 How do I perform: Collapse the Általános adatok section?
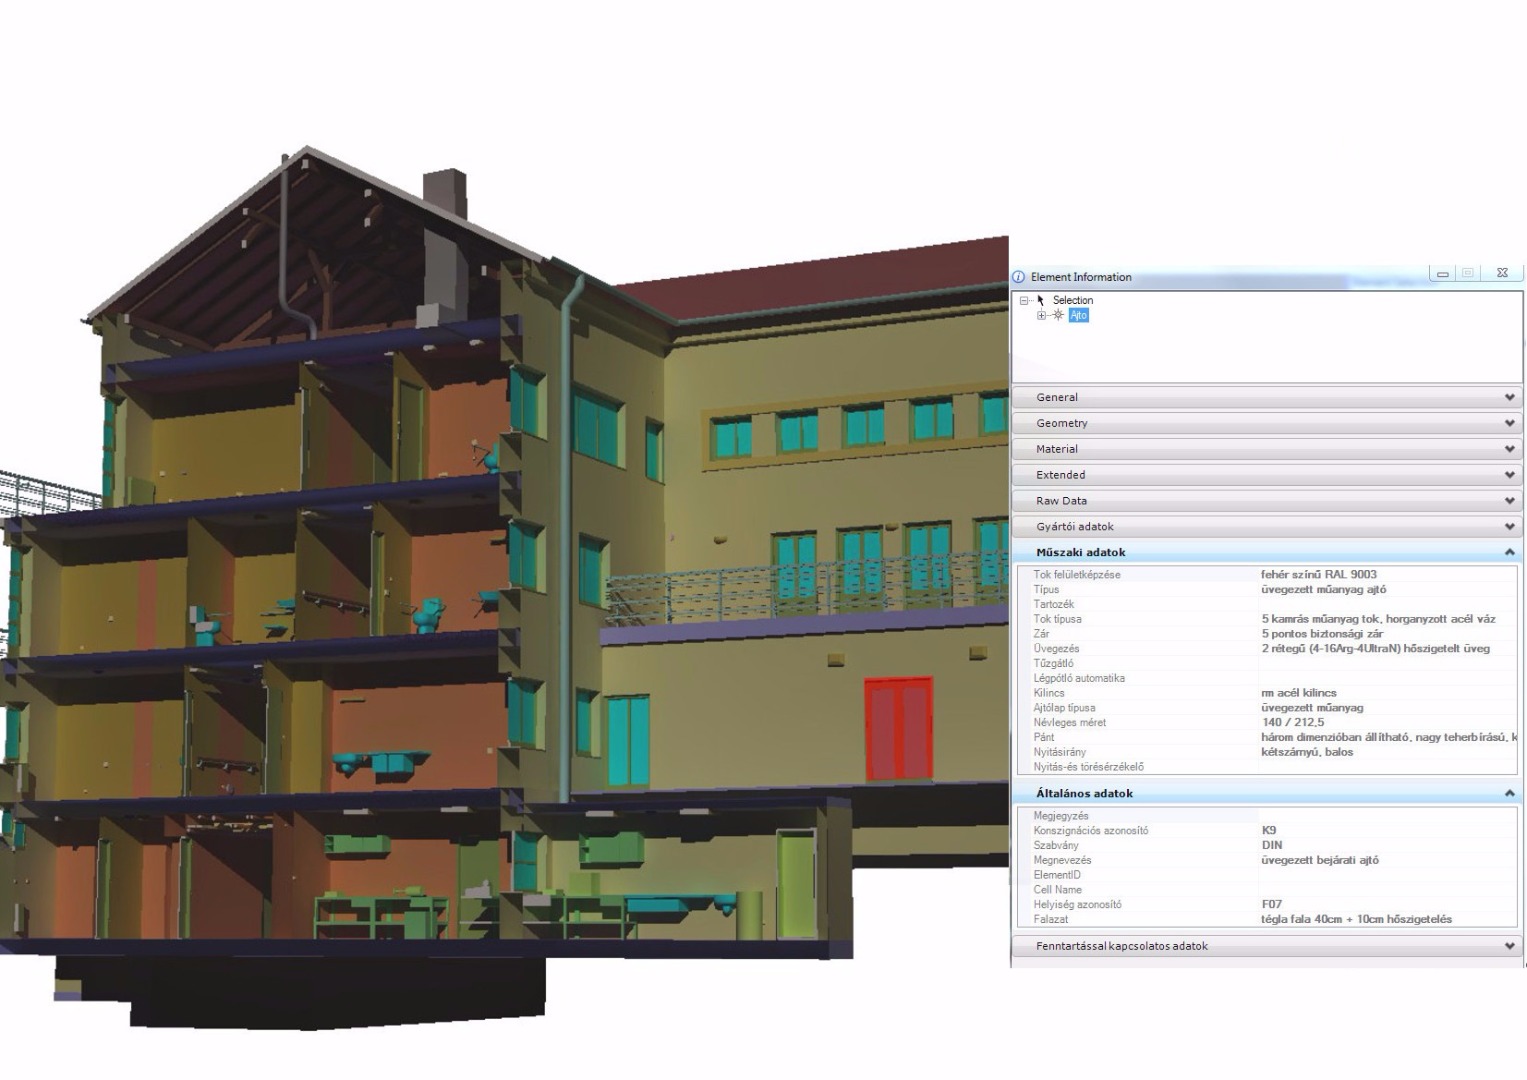click(1267, 793)
